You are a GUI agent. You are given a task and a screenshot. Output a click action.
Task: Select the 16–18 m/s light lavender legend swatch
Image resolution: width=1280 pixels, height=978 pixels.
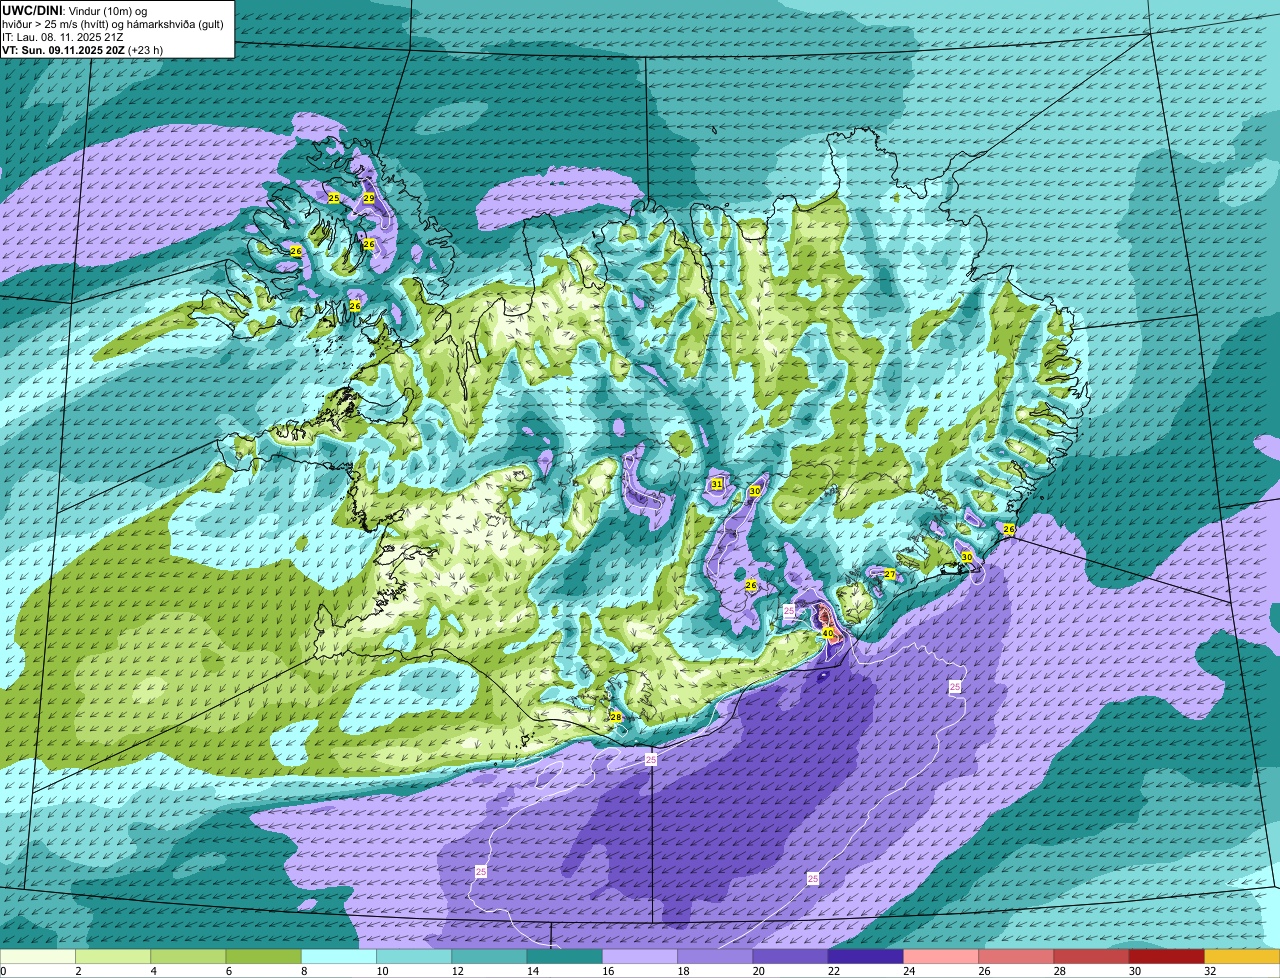pos(640,957)
